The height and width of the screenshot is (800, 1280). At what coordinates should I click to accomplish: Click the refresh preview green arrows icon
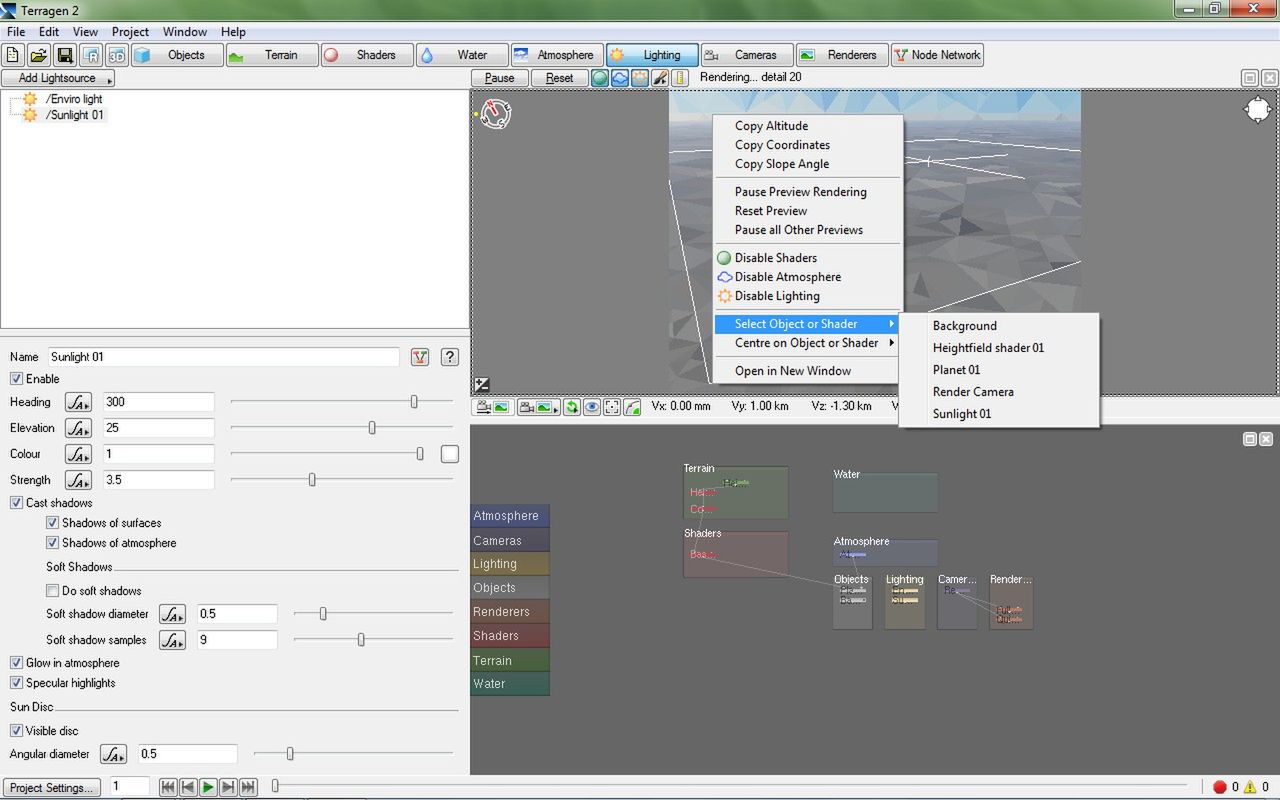(x=572, y=407)
